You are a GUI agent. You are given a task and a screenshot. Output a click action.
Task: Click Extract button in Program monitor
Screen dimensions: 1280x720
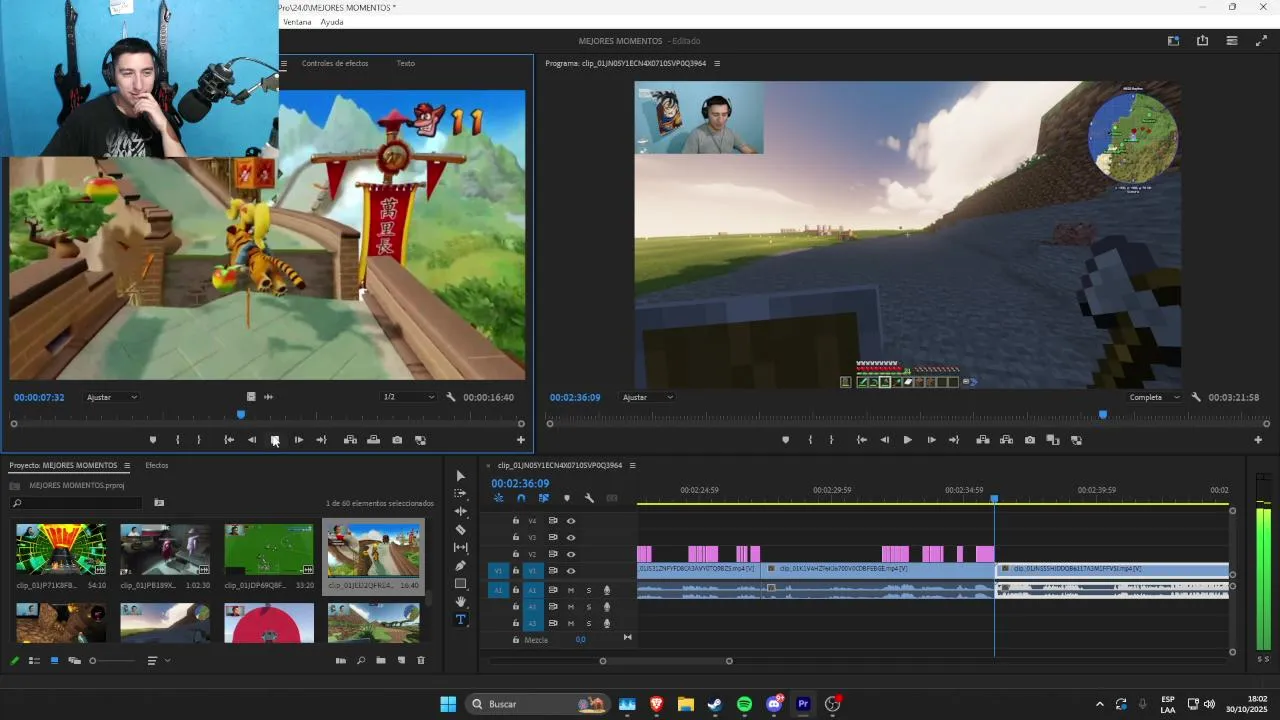pyautogui.click(x=1006, y=440)
